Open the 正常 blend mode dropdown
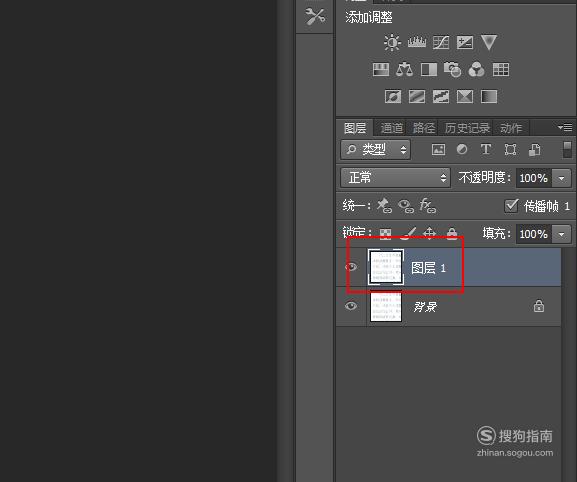 click(396, 178)
